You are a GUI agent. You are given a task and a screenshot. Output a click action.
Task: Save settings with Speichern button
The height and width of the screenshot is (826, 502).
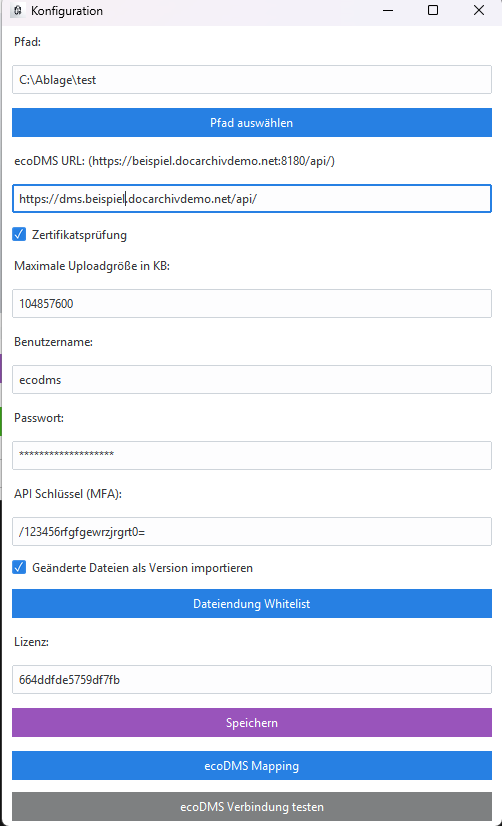(x=252, y=723)
